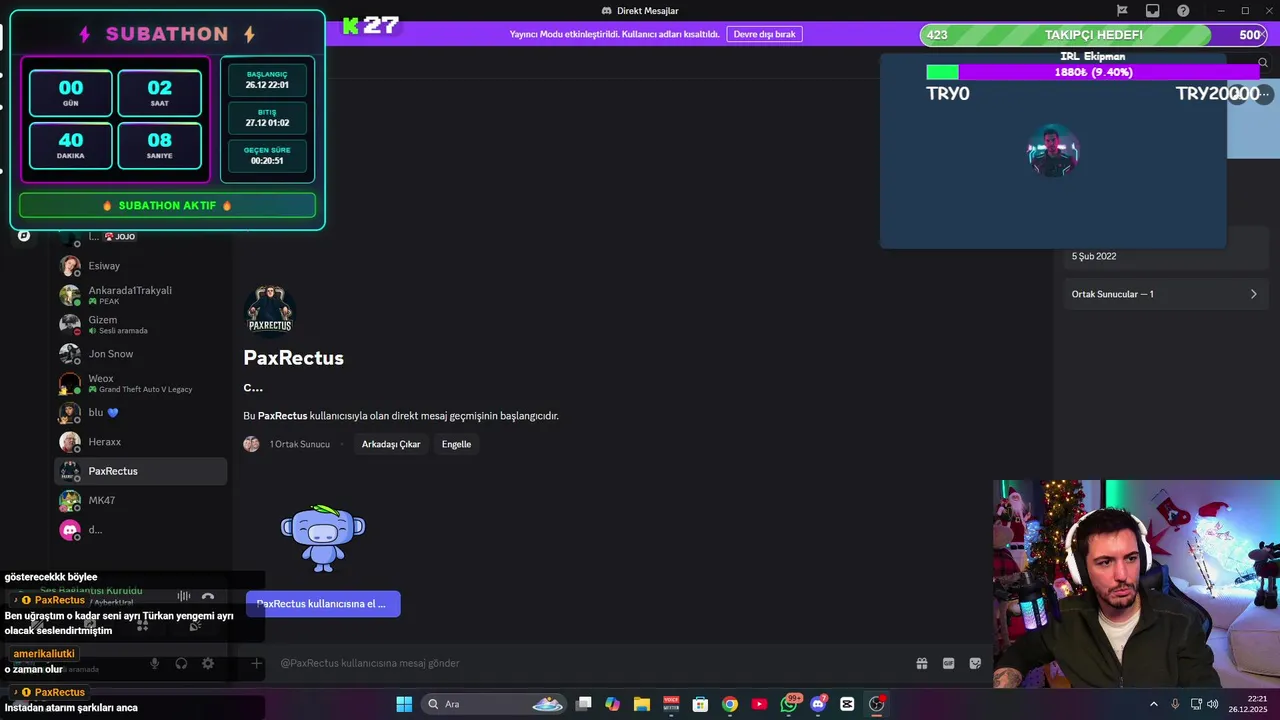Open the Jon Snow direct message

point(140,354)
